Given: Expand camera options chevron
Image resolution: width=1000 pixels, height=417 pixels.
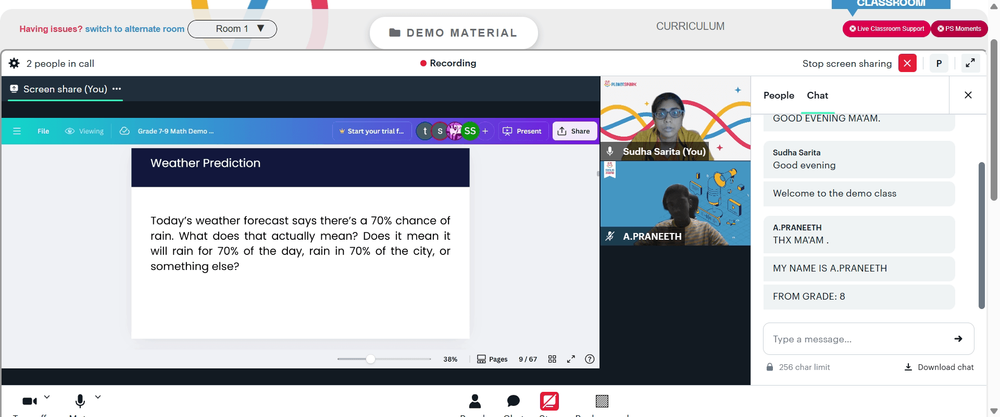Looking at the screenshot, I should click(47, 397).
